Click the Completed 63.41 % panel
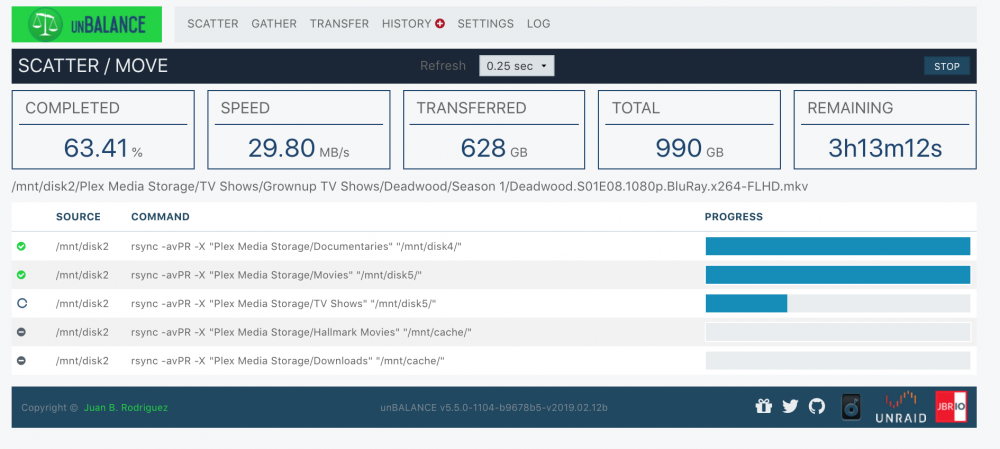 coord(103,129)
